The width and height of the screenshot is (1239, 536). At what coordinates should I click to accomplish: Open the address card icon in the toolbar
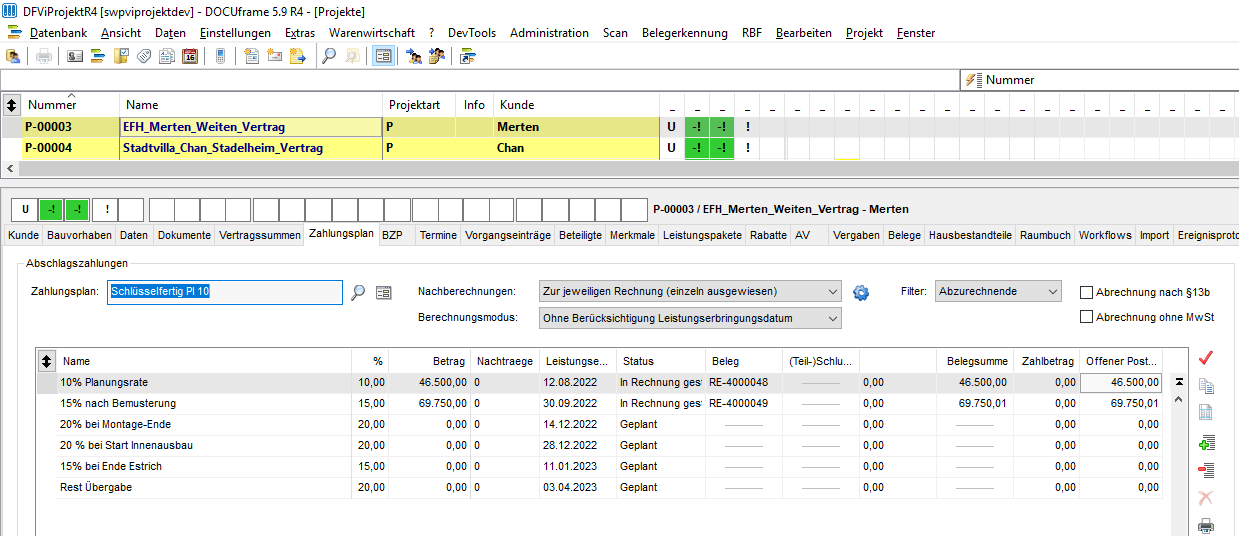75,56
